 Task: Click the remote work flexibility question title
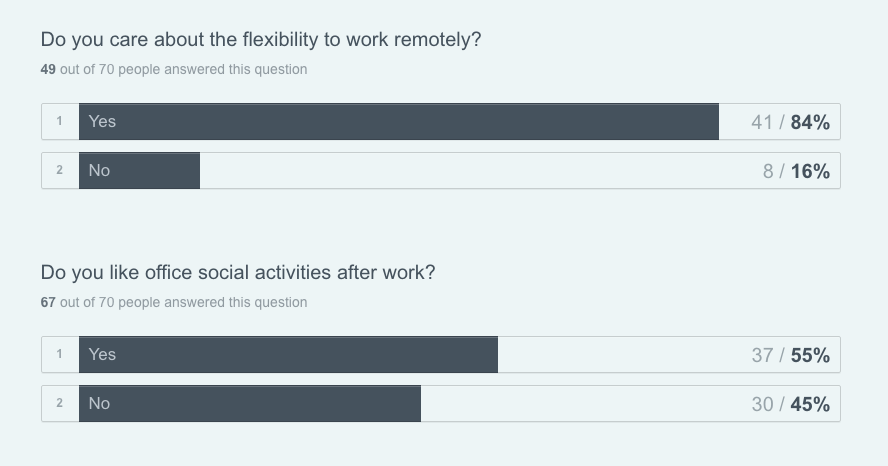click(x=261, y=40)
